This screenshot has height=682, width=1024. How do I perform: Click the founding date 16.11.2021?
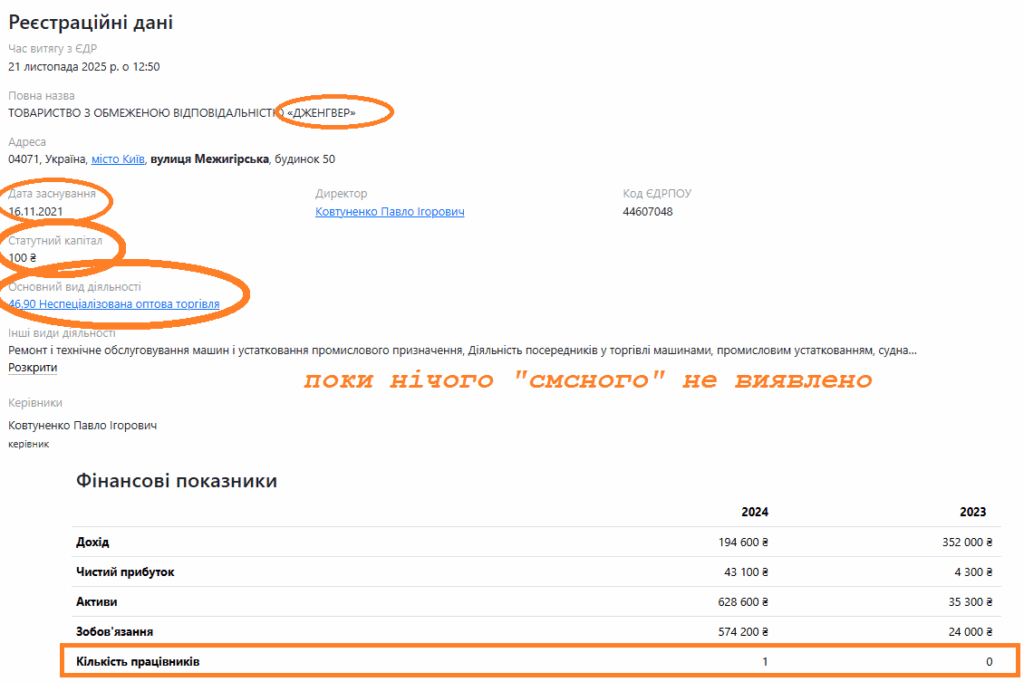pyautogui.click(x=35, y=212)
